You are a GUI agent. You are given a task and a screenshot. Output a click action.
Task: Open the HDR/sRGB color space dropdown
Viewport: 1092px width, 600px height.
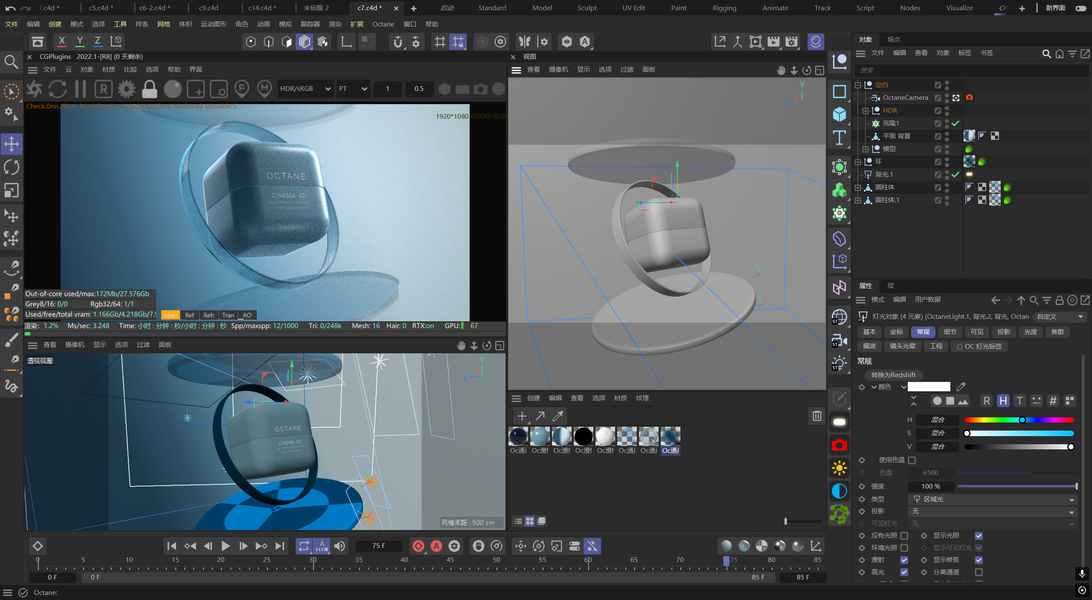(x=305, y=89)
